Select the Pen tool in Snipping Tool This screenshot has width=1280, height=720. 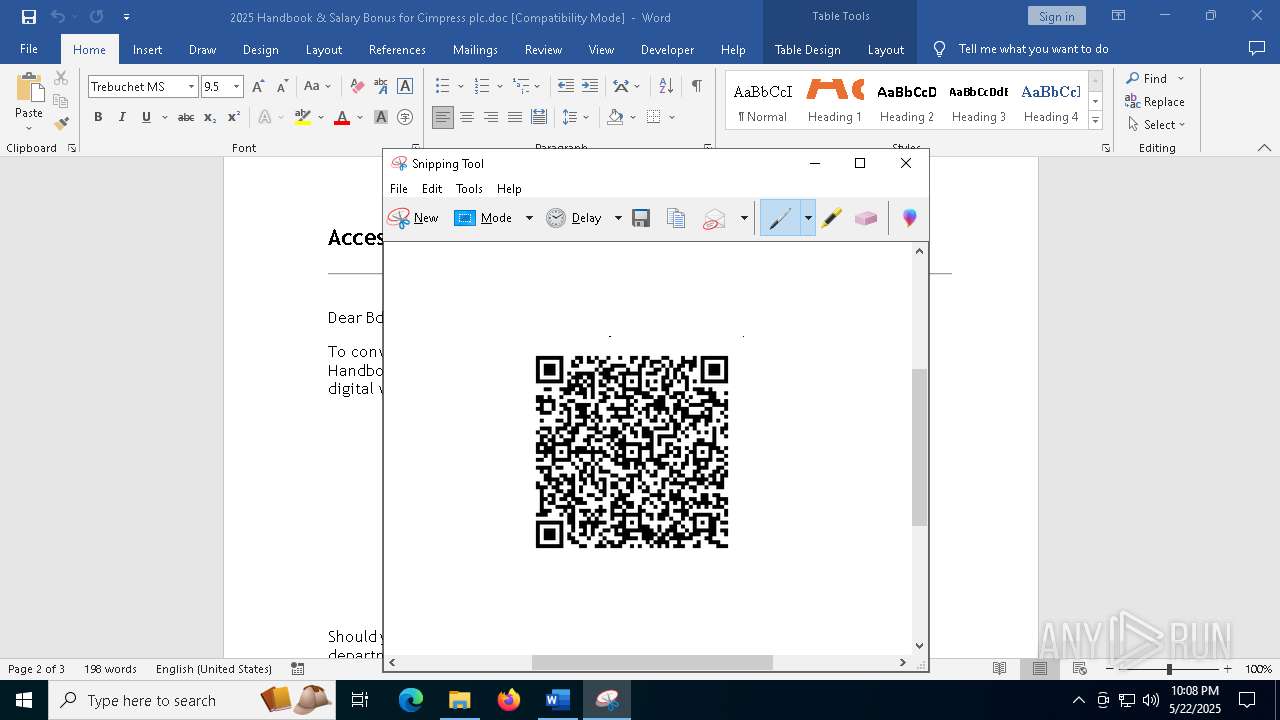780,218
